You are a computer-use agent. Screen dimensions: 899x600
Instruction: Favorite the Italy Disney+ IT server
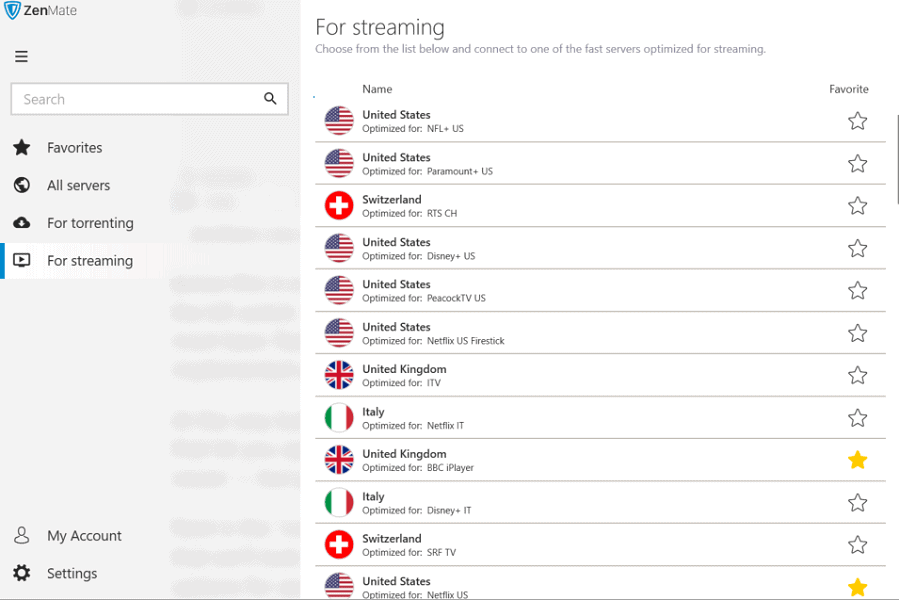click(857, 502)
